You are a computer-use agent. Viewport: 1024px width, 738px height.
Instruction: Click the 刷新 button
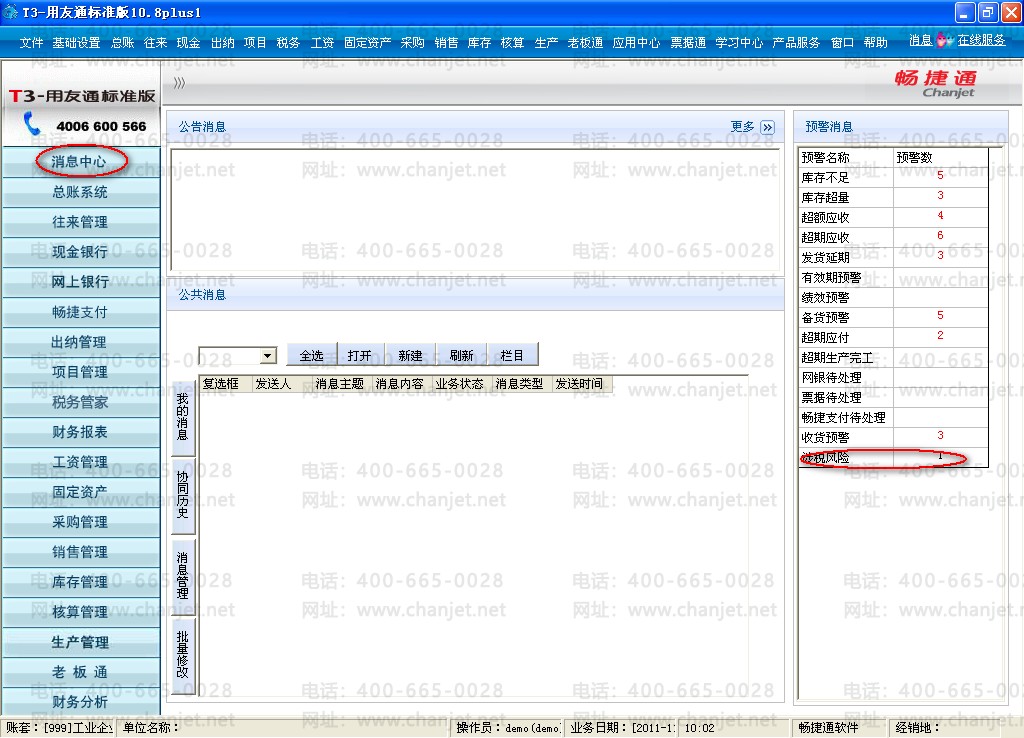coord(462,355)
